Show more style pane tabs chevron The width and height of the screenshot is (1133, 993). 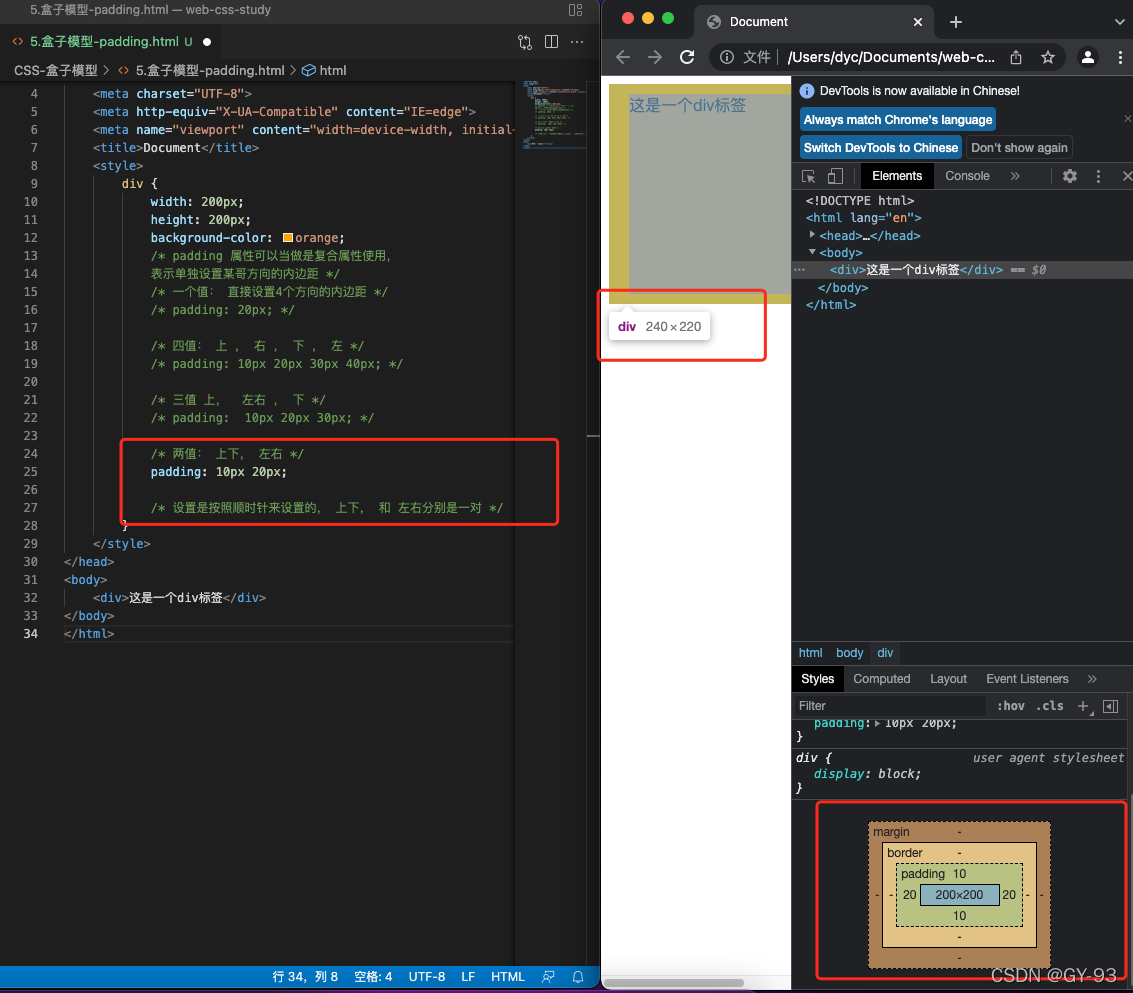tap(1092, 679)
